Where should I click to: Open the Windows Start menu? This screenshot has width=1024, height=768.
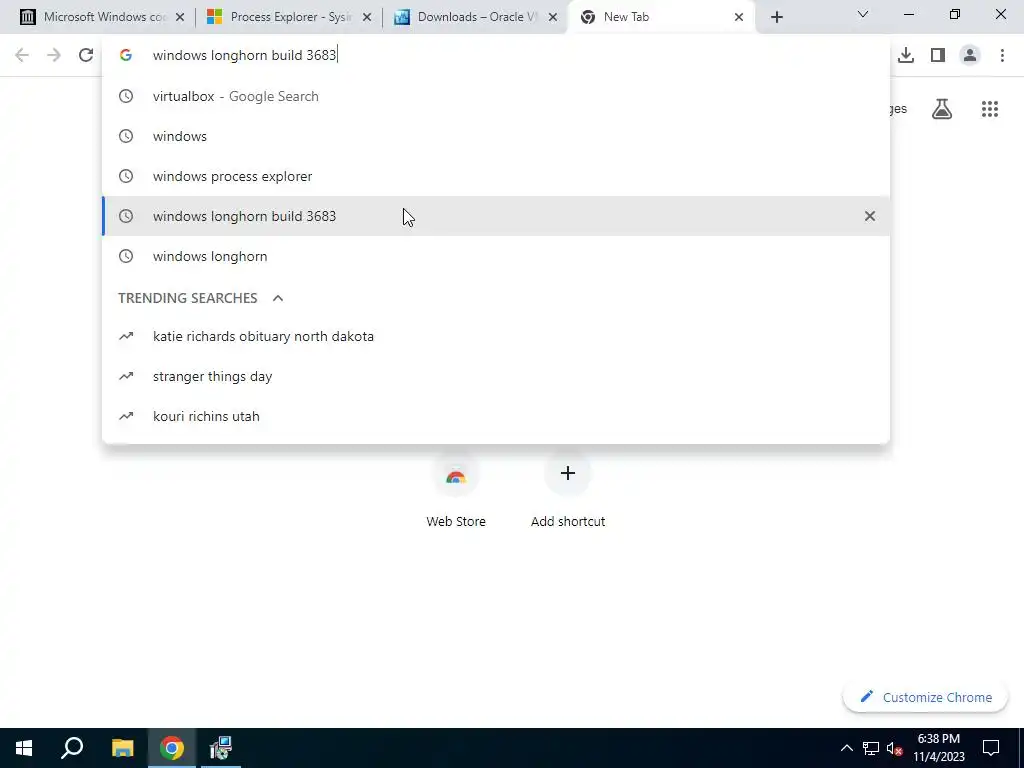tap(24, 748)
